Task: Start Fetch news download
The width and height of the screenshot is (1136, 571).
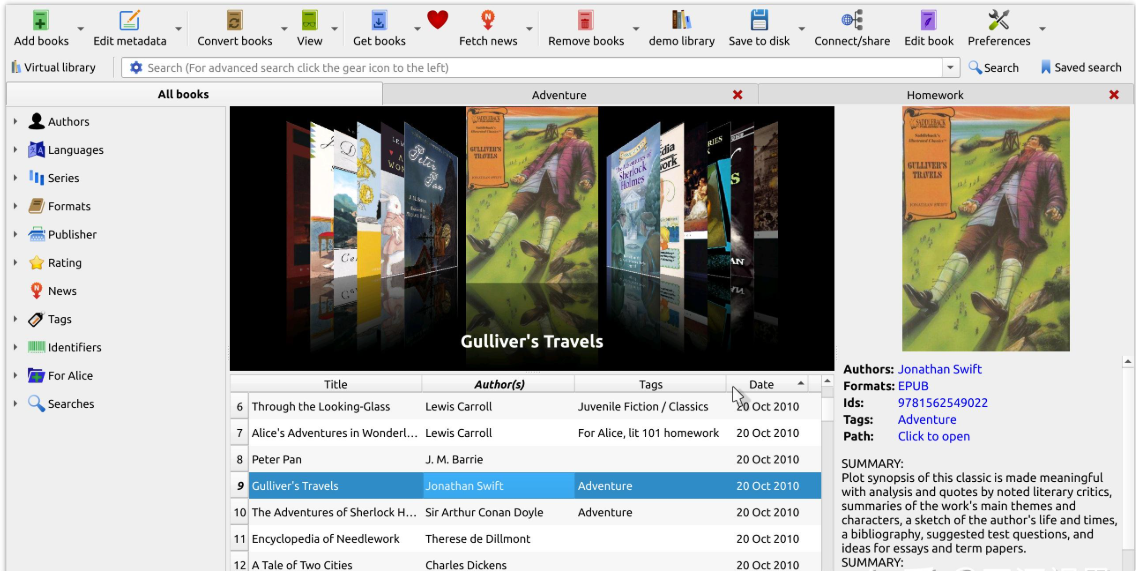Action: pos(488,28)
